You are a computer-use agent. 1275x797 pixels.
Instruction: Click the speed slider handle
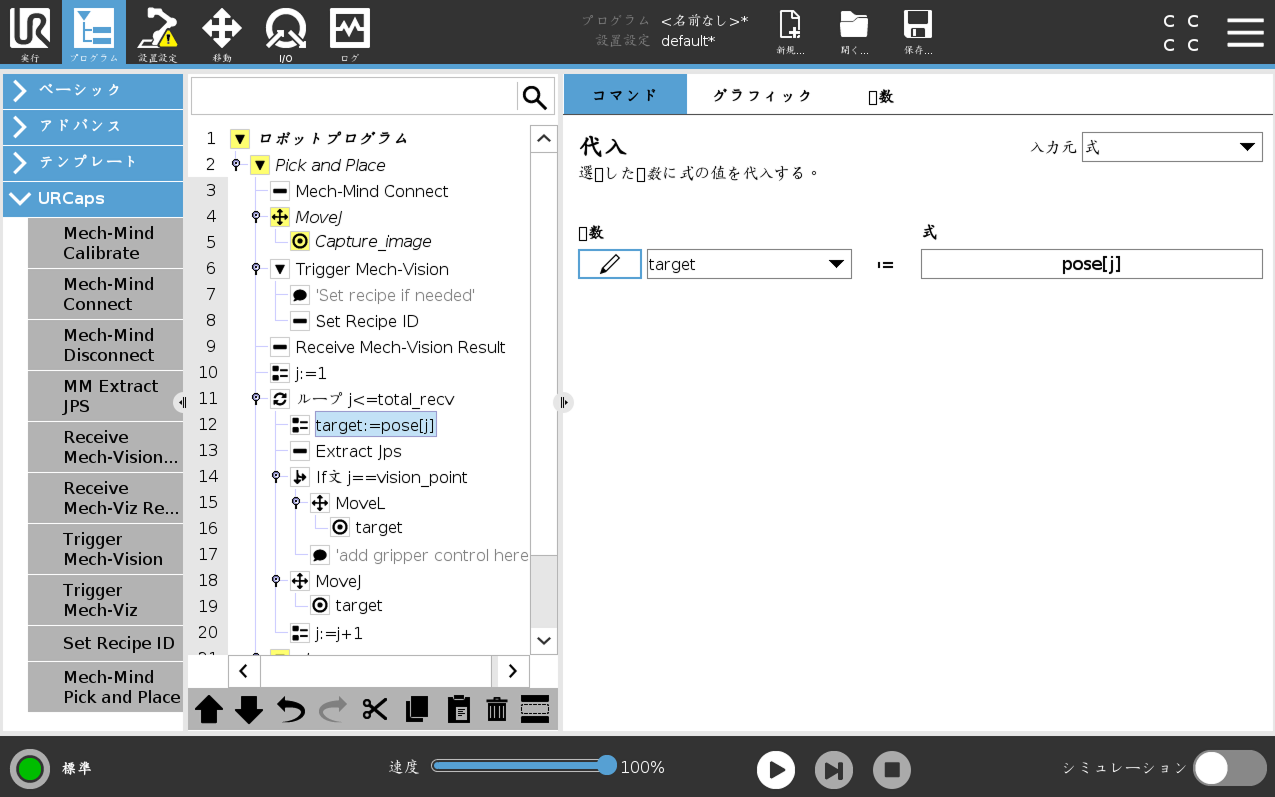[x=606, y=766]
